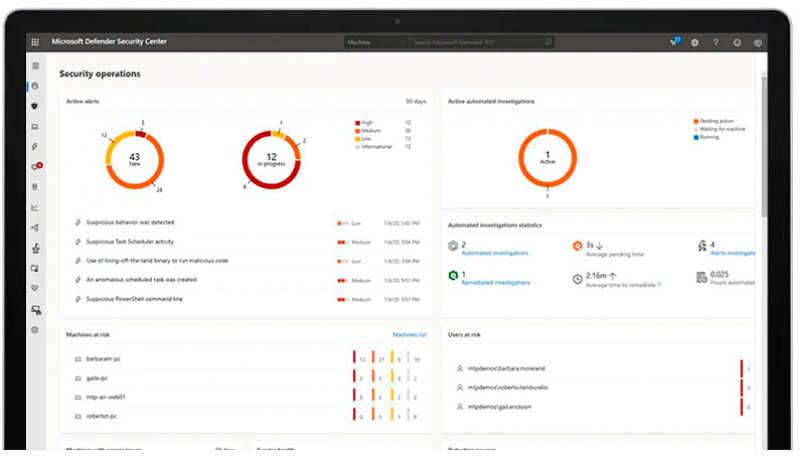This screenshot has width=800, height=464.
Task: Click the clock icon beside 2:16m
Action: (x=577, y=279)
